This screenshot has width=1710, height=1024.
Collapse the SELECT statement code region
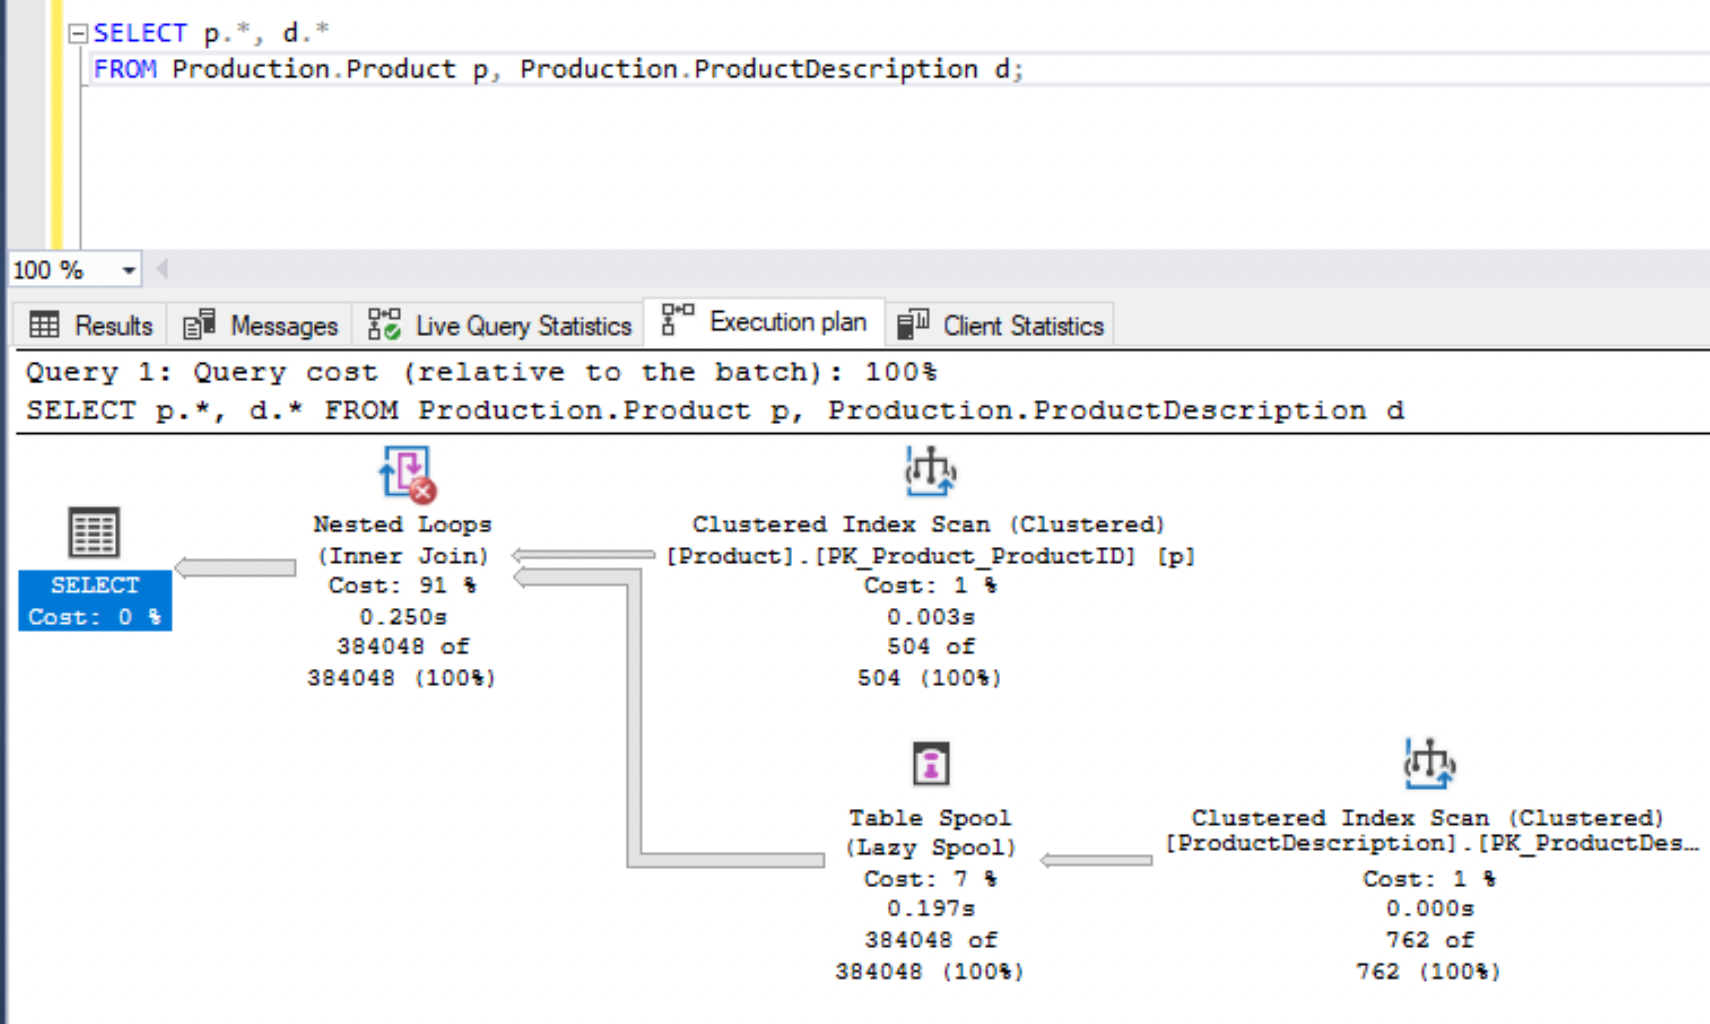click(76, 32)
